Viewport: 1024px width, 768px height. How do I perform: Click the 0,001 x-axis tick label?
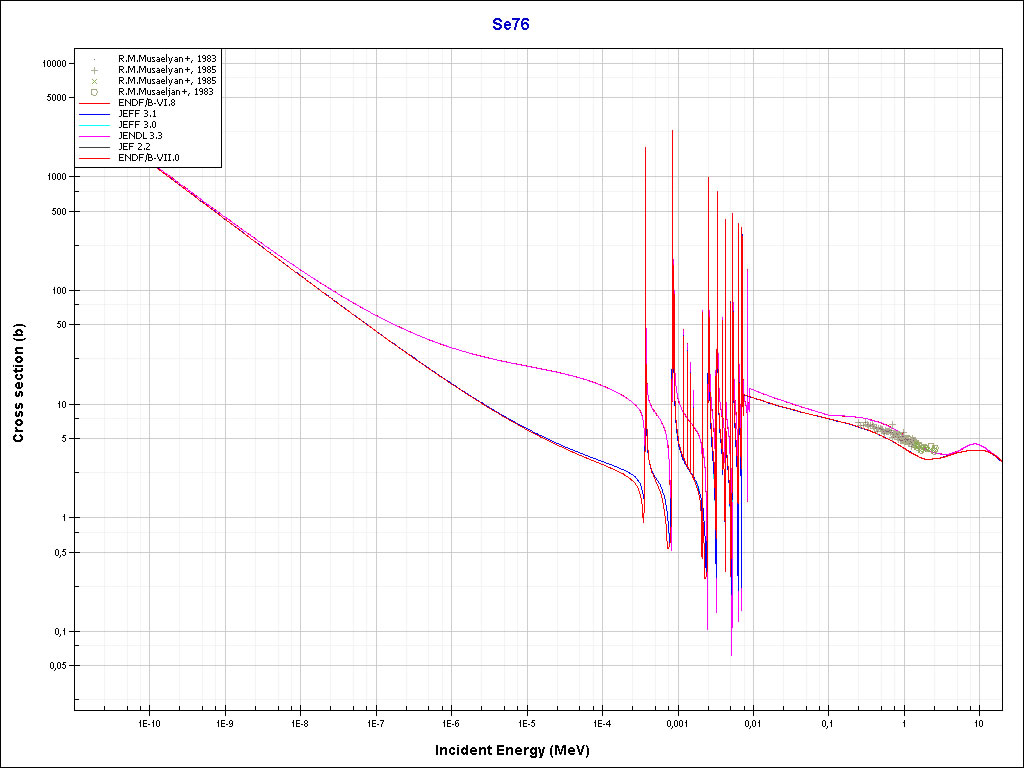[677, 722]
